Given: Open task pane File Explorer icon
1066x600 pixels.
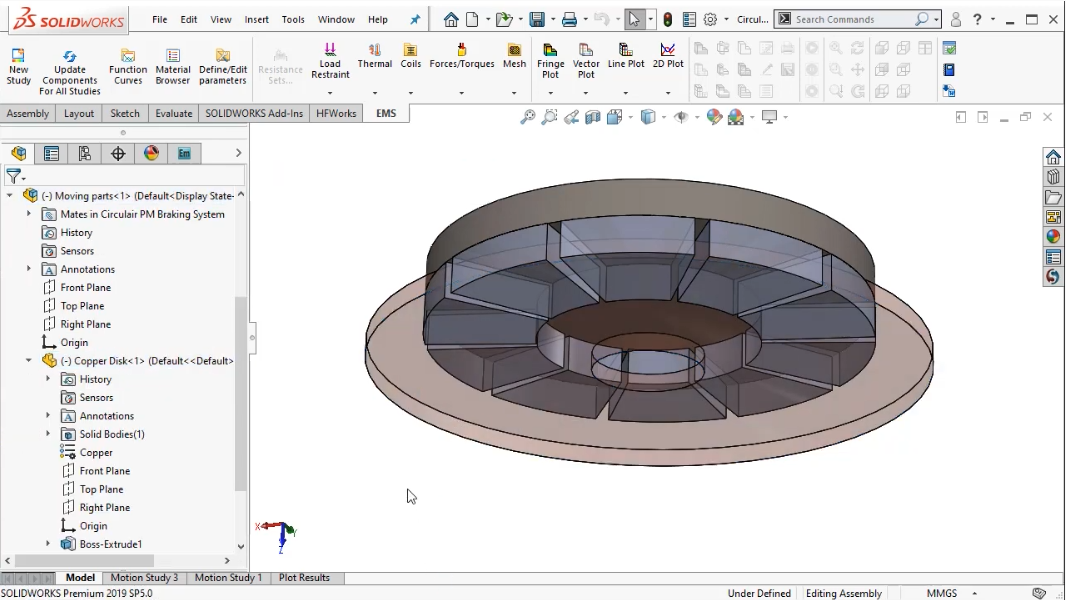Looking at the screenshot, I should (x=1053, y=197).
